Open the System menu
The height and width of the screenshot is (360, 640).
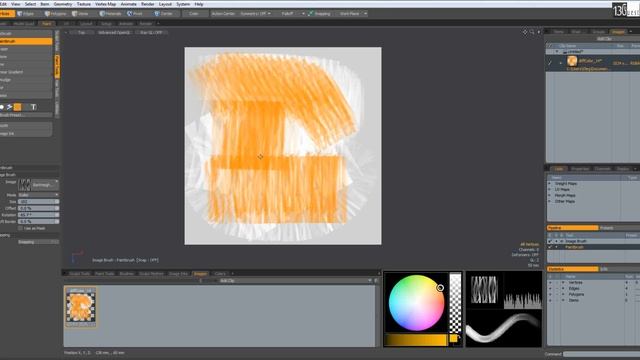coord(183,4)
